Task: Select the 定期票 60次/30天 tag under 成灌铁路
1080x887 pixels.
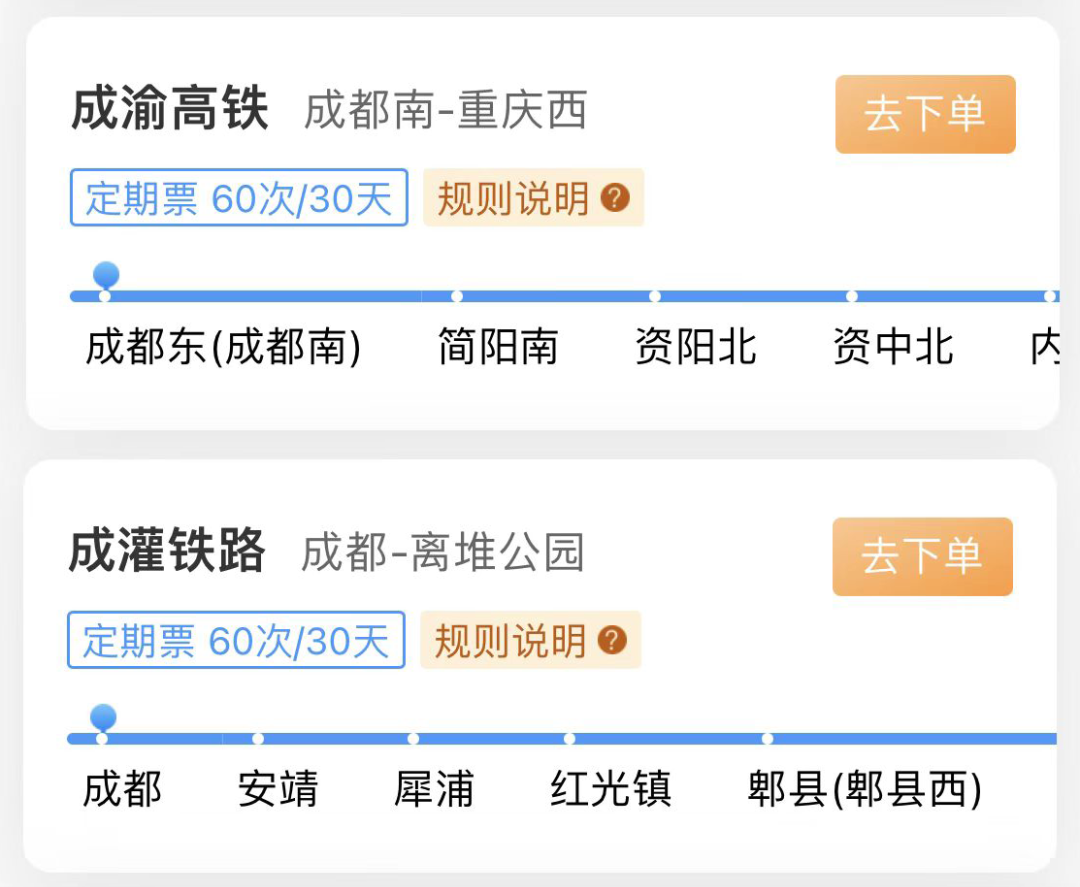Action: pyautogui.click(x=236, y=640)
